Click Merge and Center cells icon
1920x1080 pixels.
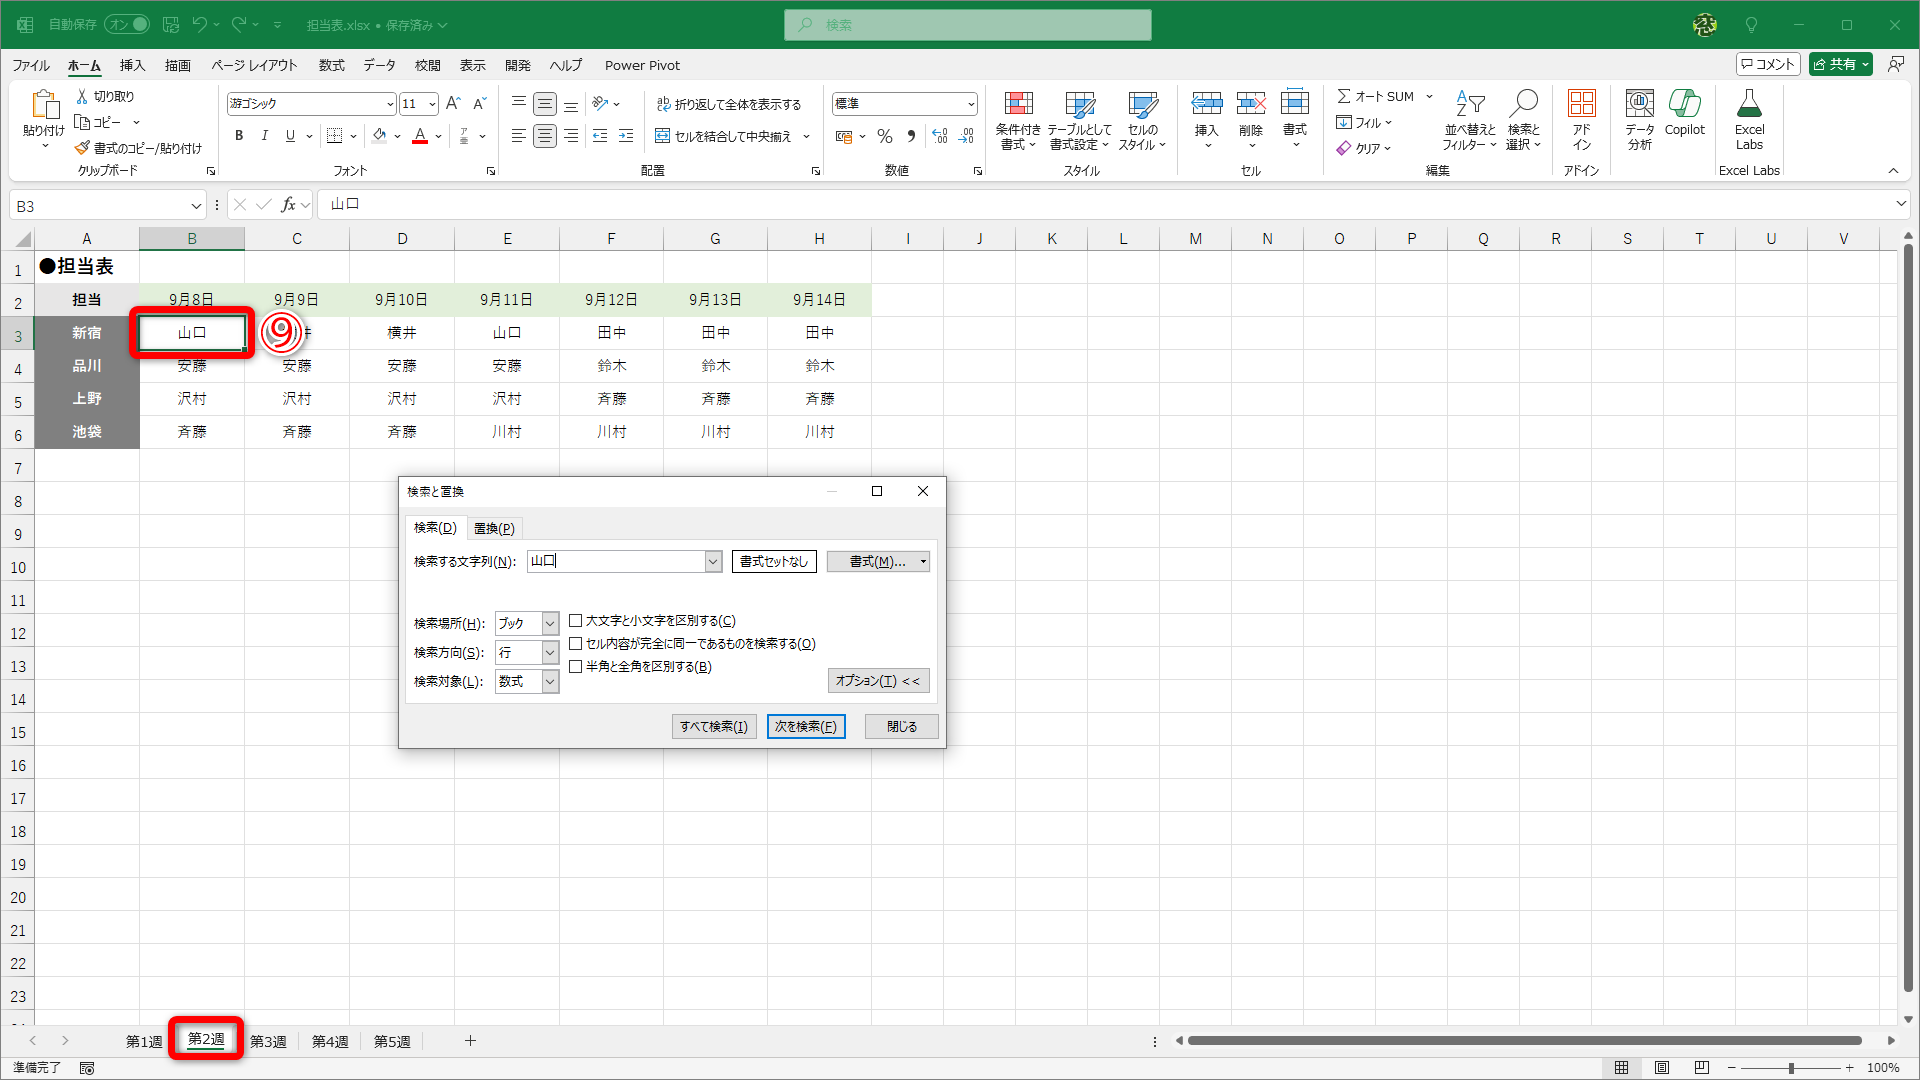(662, 136)
